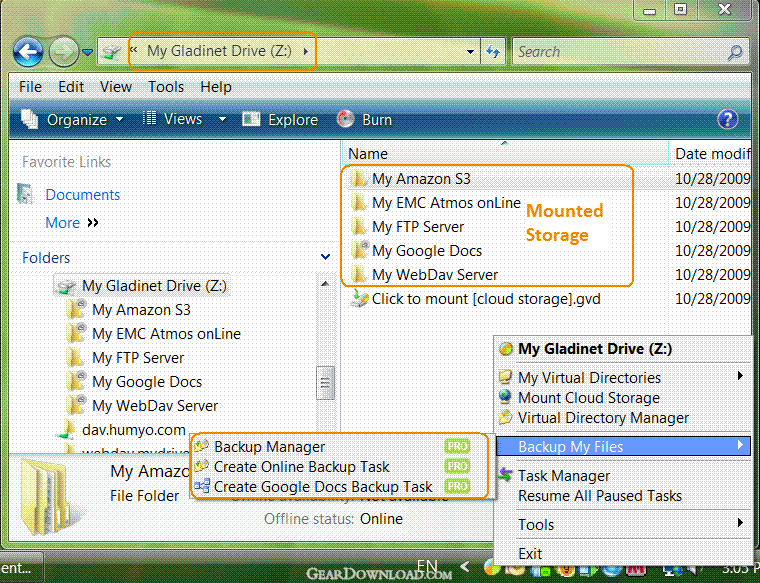Click the drive icon in address bar
This screenshot has height=583, width=760.
(112, 51)
